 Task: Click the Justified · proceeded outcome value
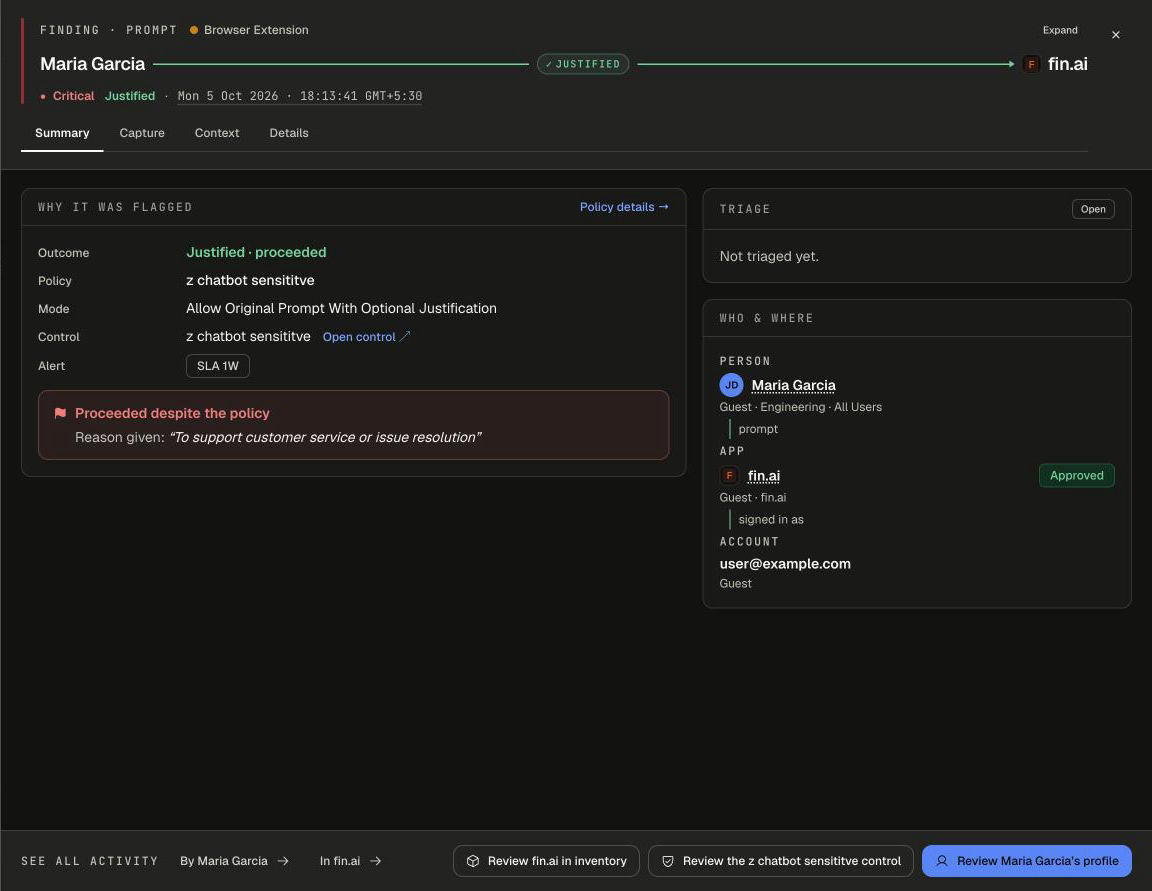pos(256,252)
